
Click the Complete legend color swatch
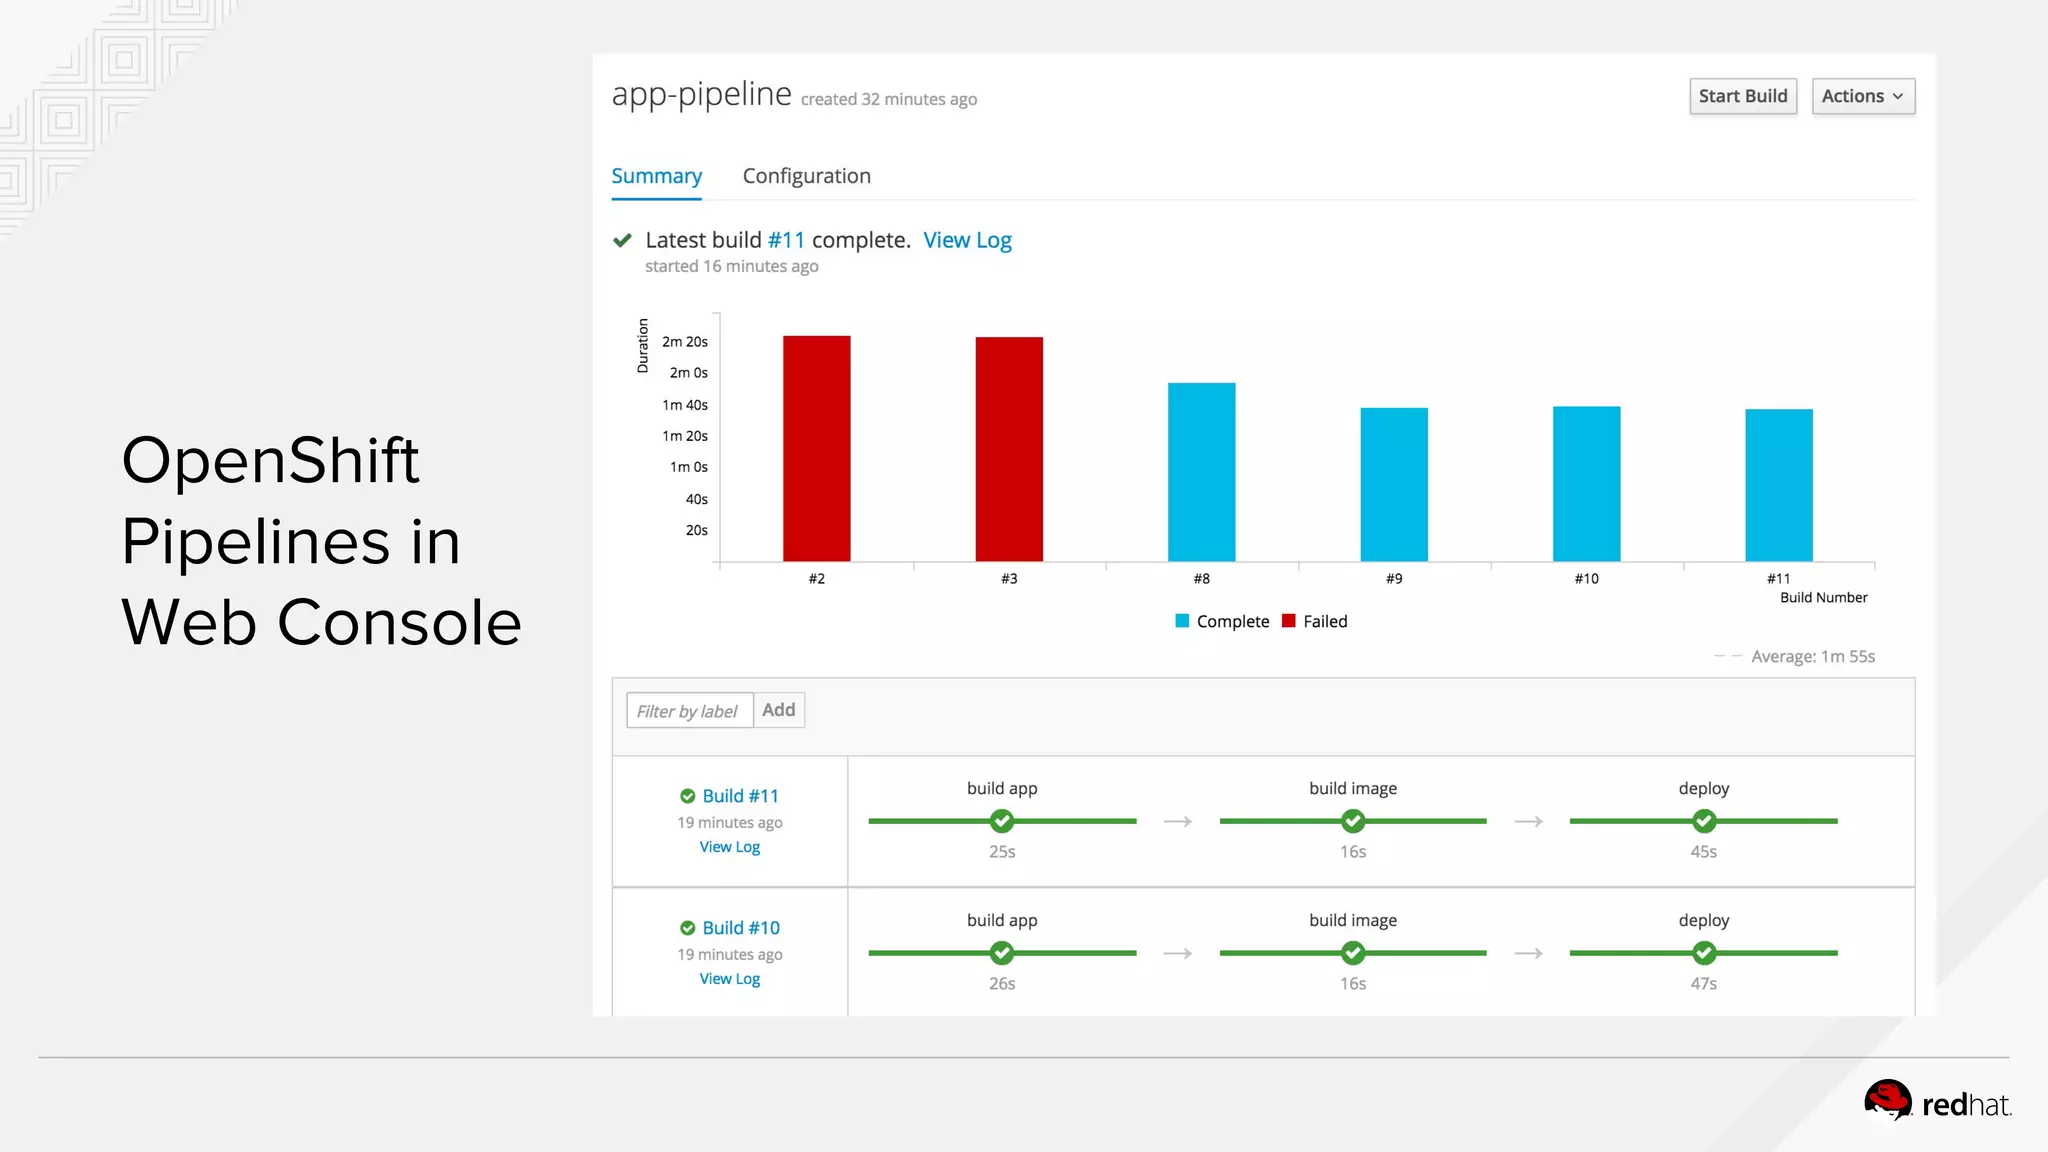pos(1182,621)
